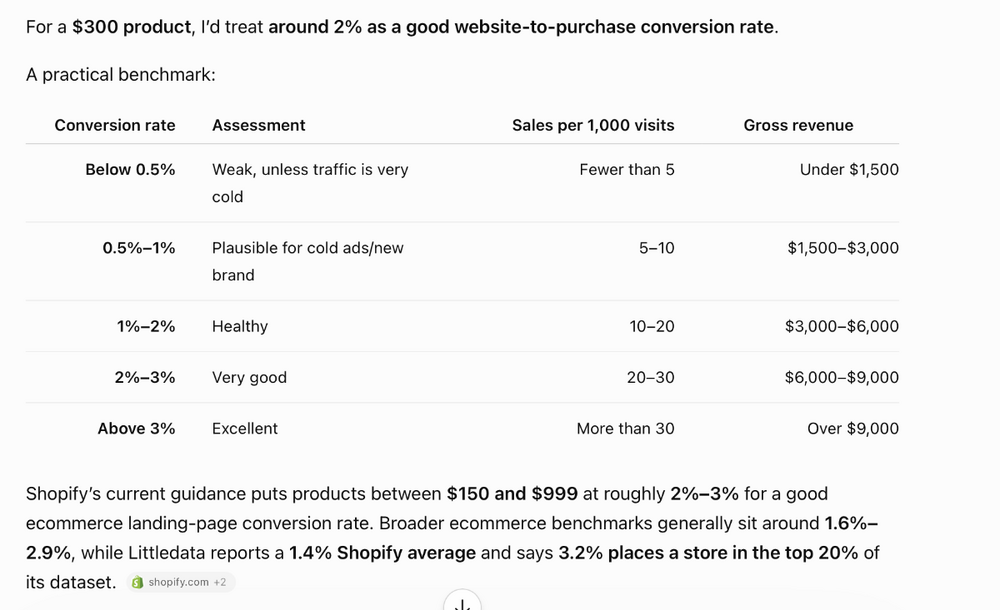Click the $6,000–$9,000 revenue cell

842,378
